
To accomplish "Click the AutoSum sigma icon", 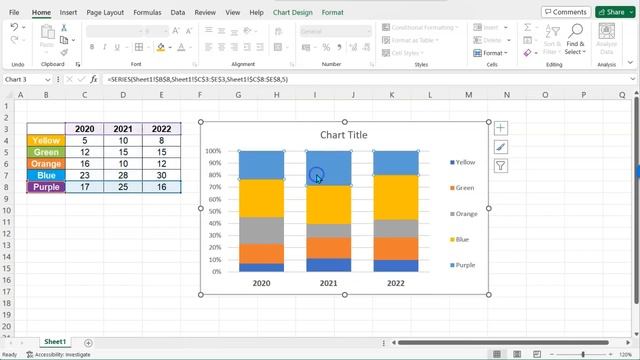I will (x=527, y=27).
